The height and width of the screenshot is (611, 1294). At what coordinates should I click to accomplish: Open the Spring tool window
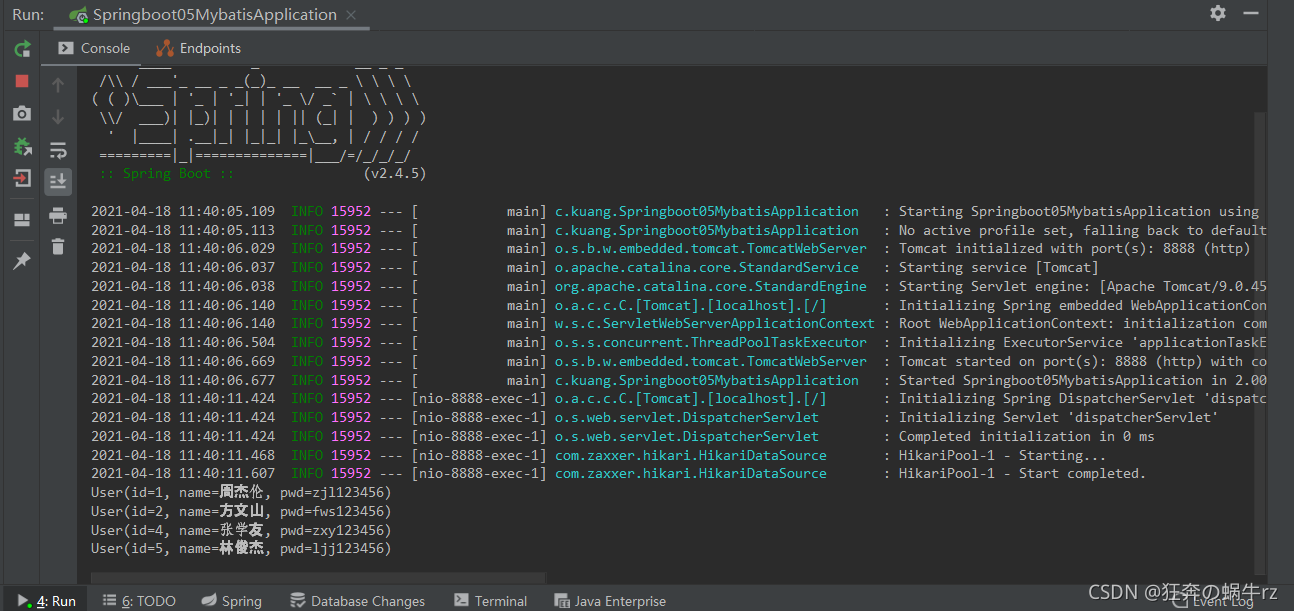pyautogui.click(x=231, y=600)
